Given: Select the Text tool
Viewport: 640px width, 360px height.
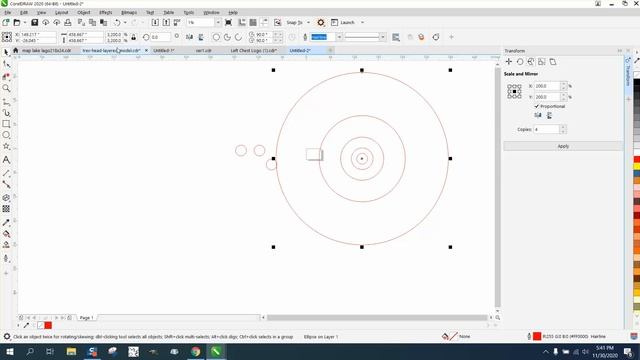Looking at the screenshot, I should [x=6, y=160].
